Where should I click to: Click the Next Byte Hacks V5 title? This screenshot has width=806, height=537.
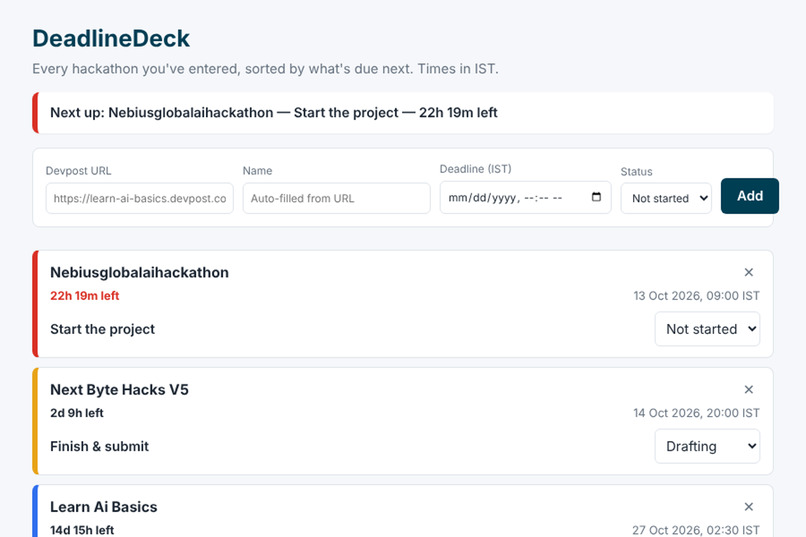click(x=119, y=390)
